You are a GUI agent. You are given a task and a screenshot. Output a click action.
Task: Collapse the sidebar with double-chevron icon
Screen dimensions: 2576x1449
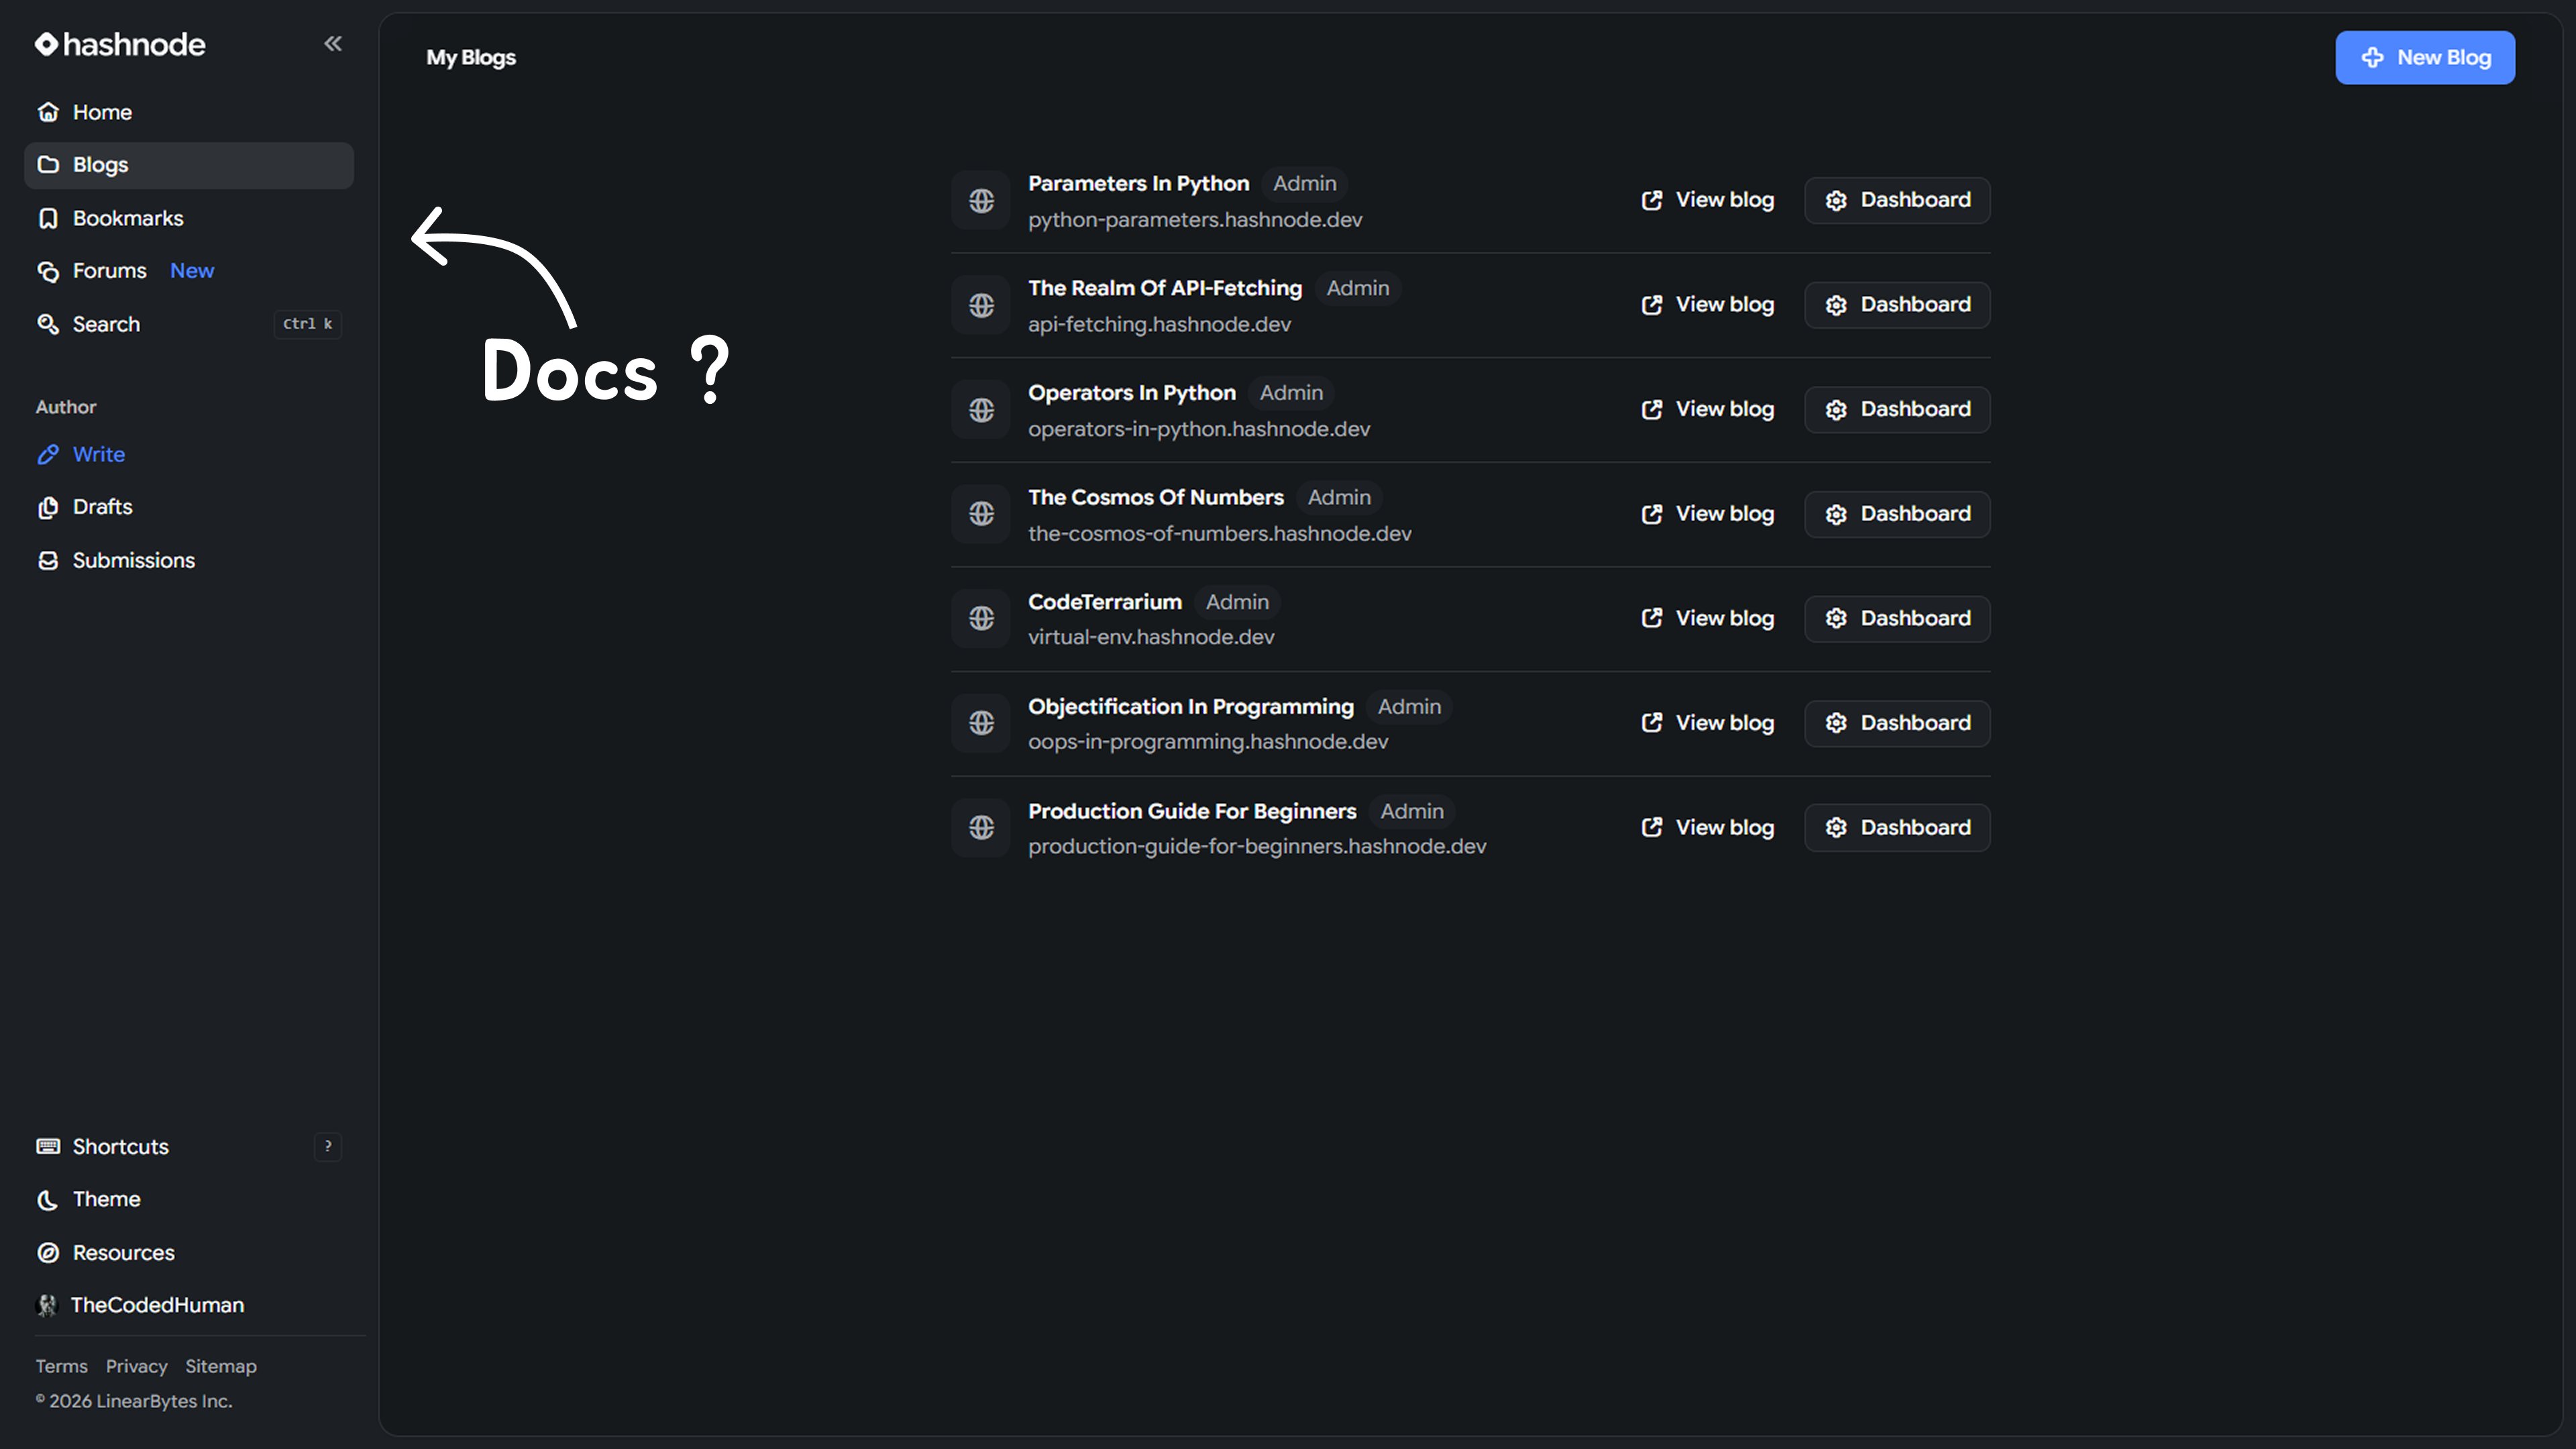pos(333,43)
